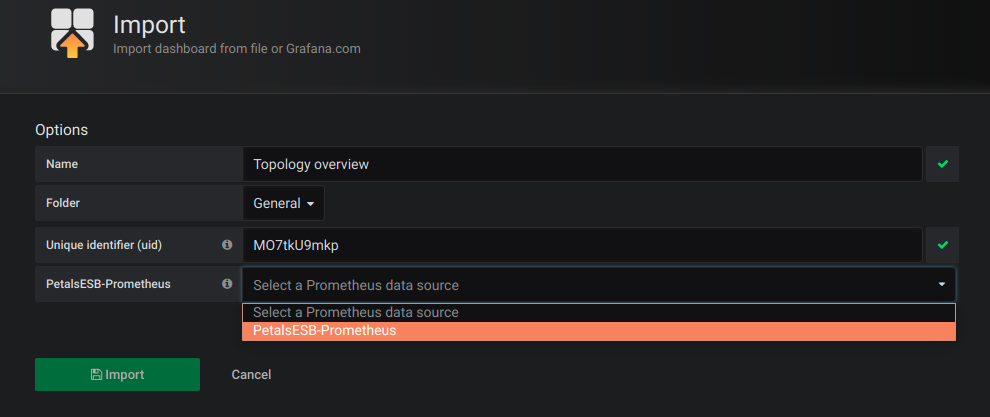Click the Name label
Screen dimensions: 990x417
click(x=62, y=164)
